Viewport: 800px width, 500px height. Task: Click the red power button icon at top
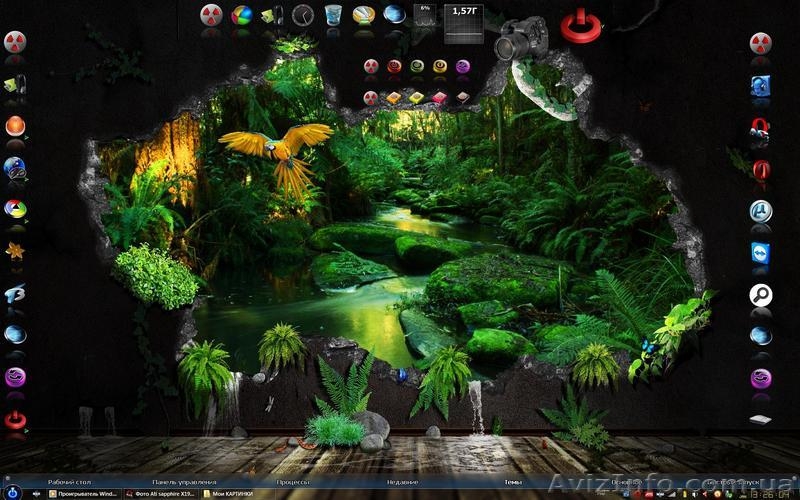point(581,24)
